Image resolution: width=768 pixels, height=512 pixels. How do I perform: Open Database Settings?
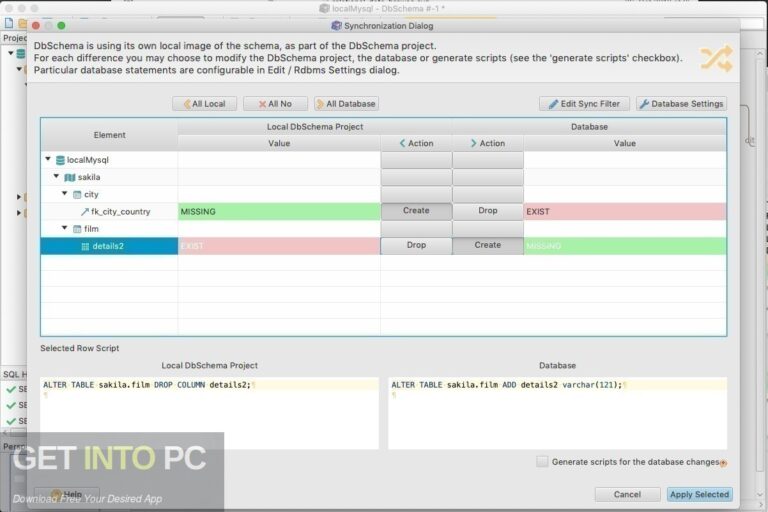(x=681, y=104)
